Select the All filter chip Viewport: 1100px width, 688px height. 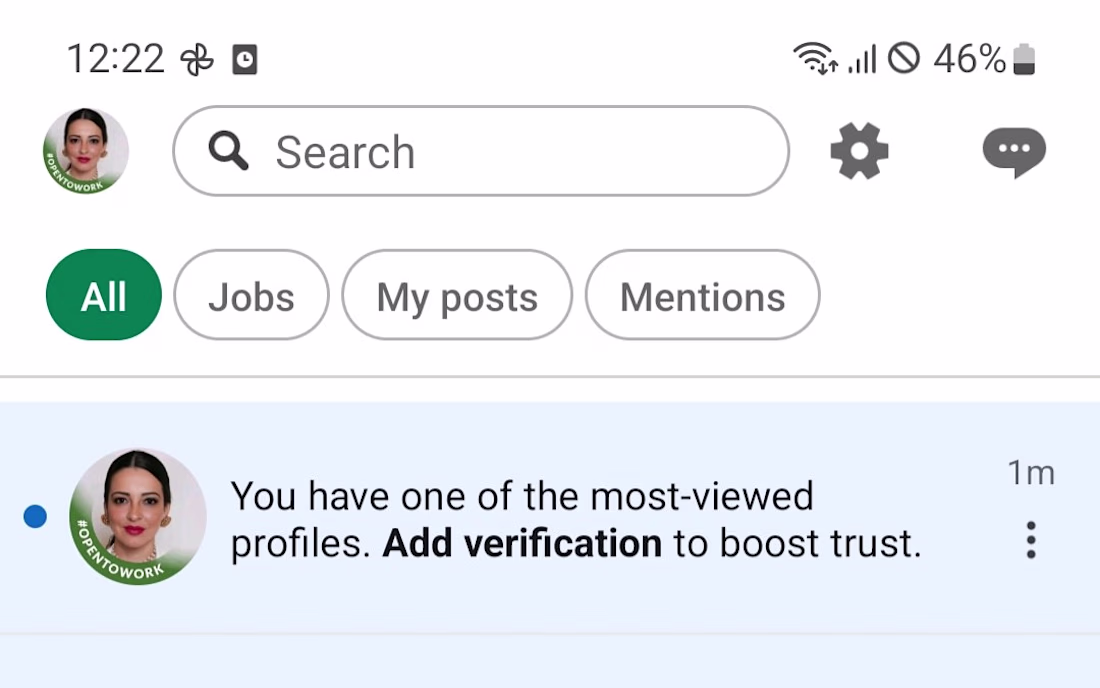click(104, 296)
